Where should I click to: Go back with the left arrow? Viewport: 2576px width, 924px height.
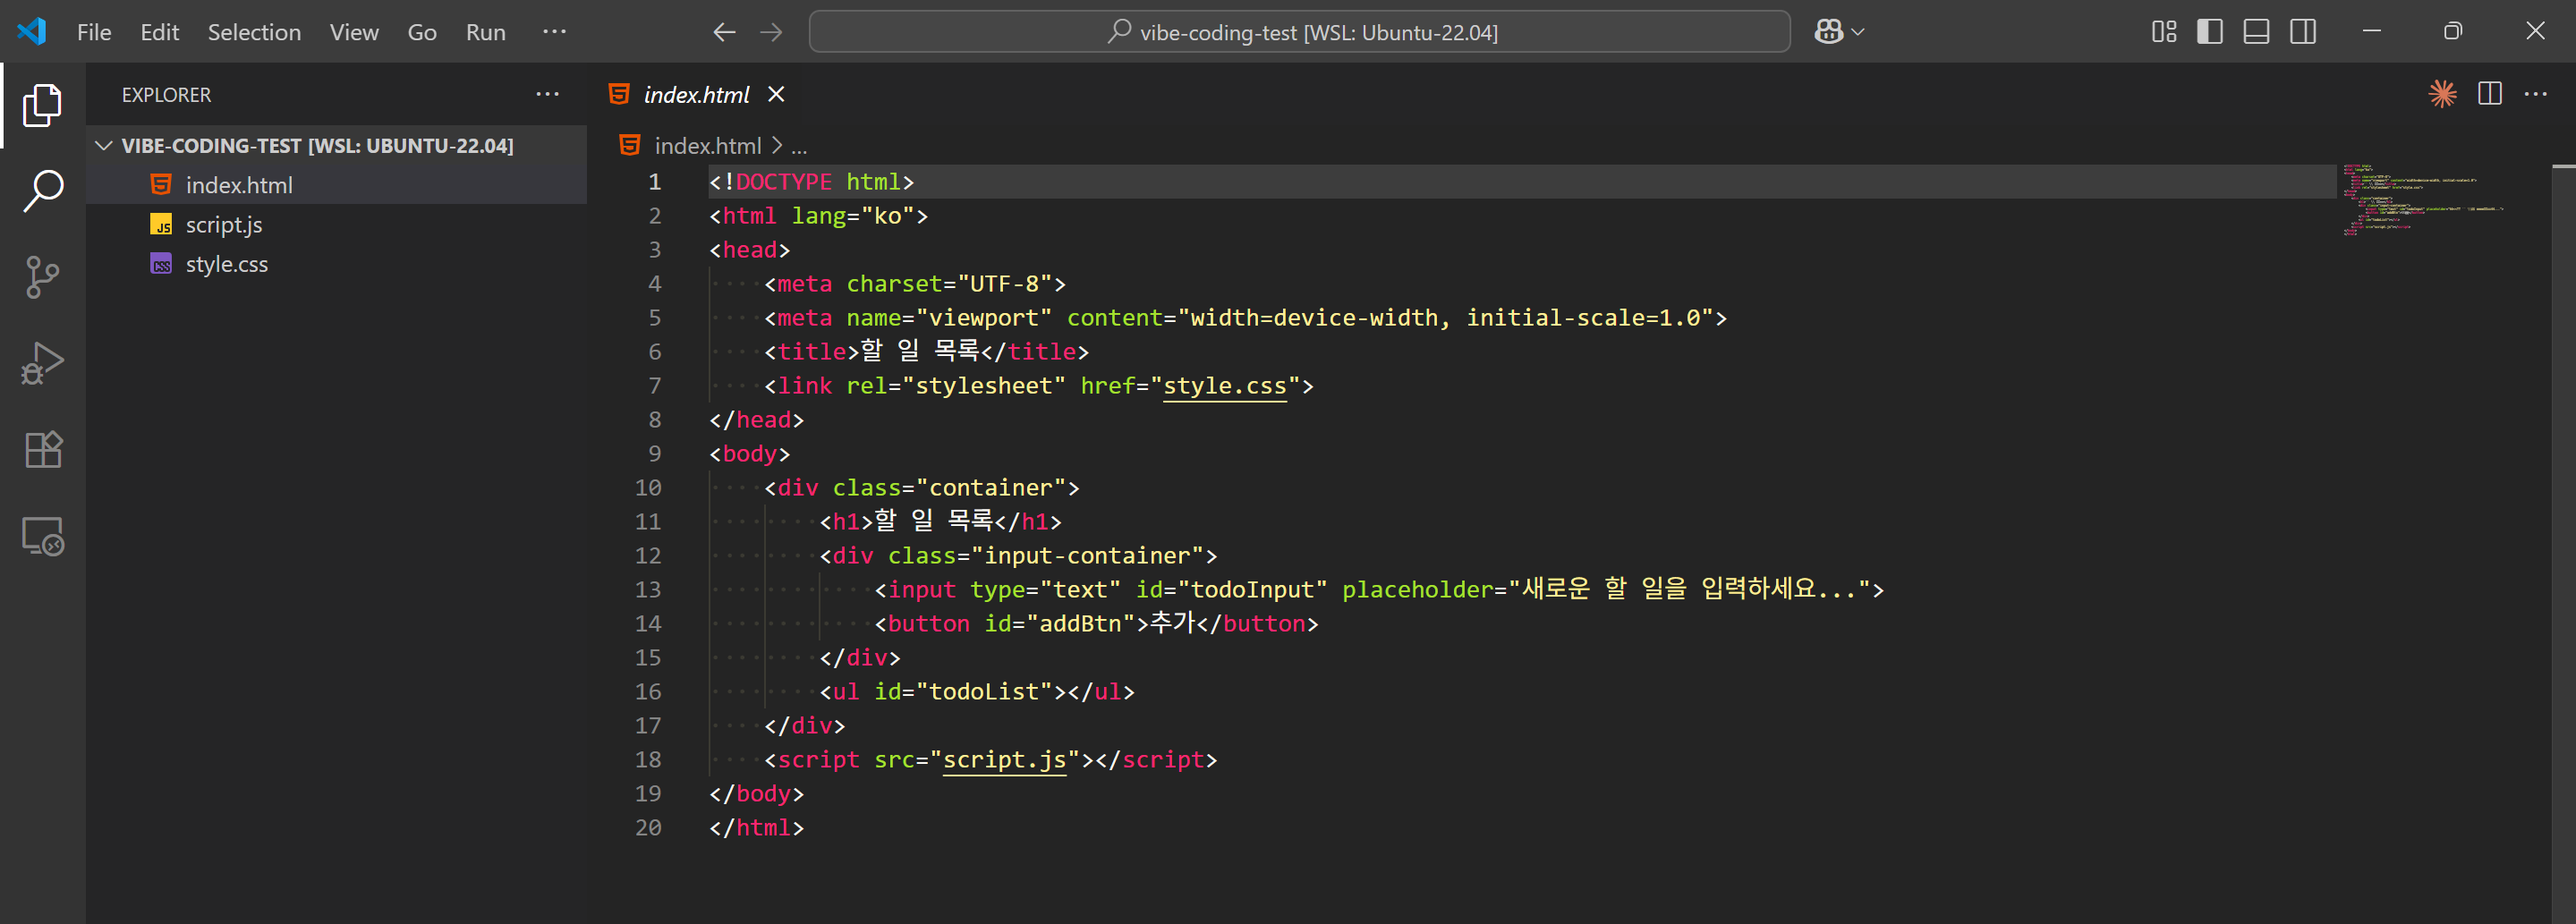coord(724,32)
